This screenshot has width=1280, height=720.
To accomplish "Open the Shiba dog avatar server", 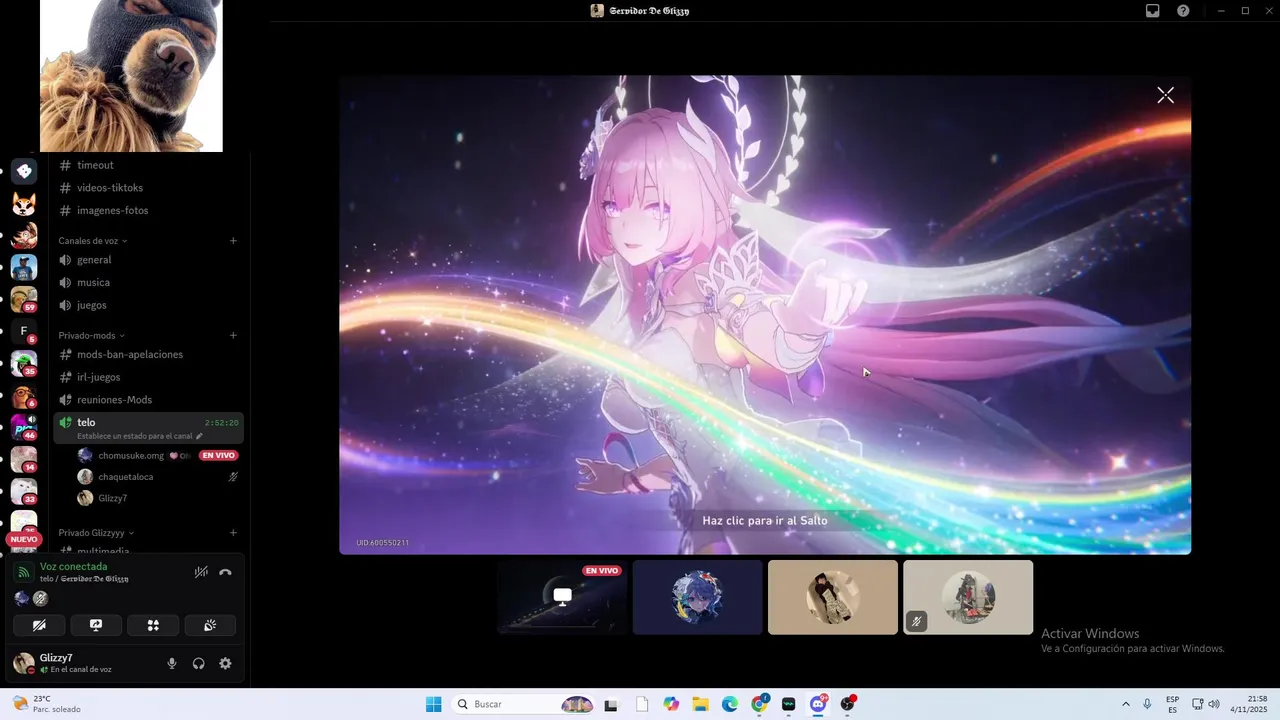I will (x=24, y=205).
